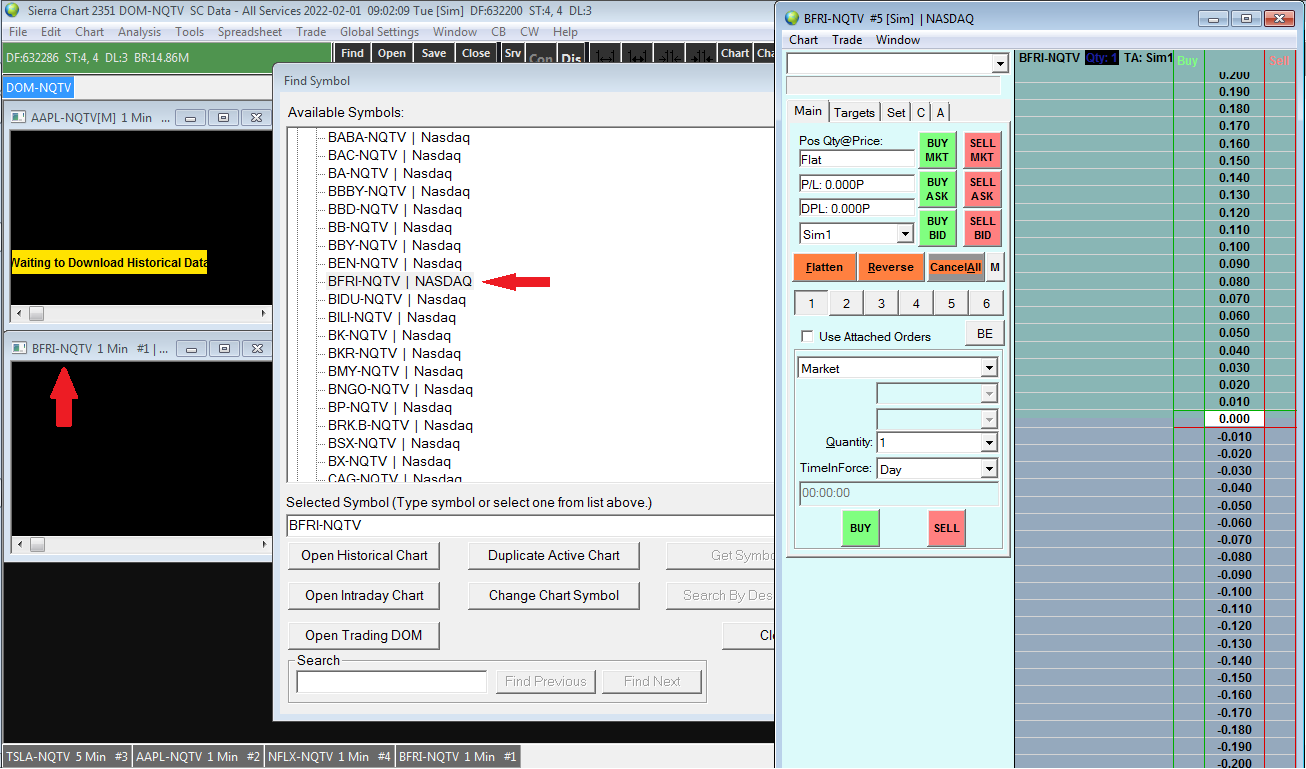Select BFRI-NQTV | NASDAQ in symbol list
Screen dimensions: 1306x769
[400, 282]
